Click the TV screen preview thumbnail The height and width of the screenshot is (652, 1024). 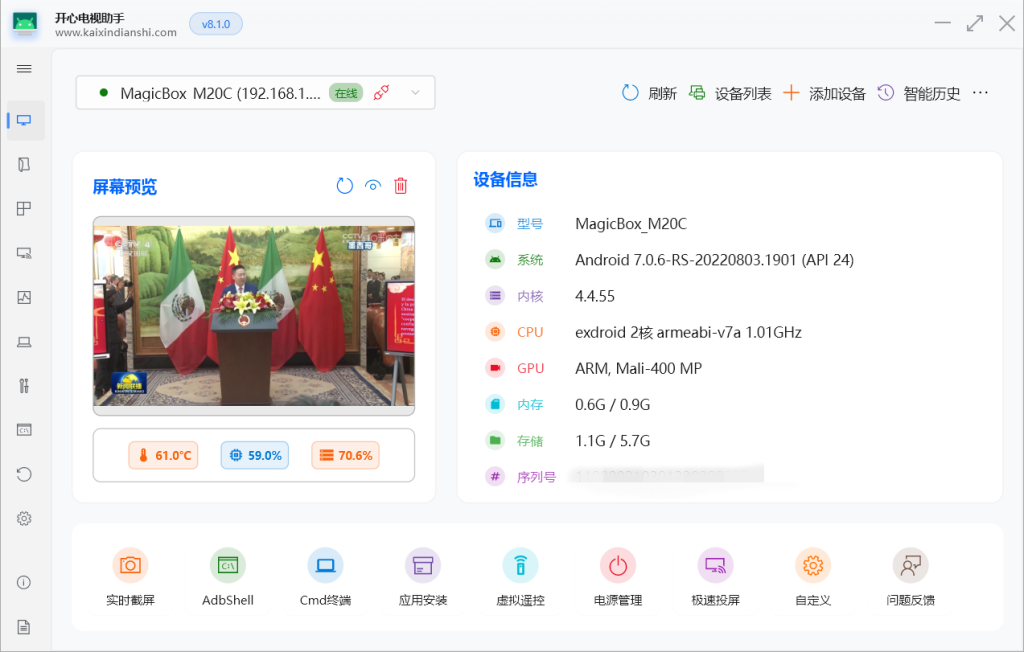(x=254, y=315)
